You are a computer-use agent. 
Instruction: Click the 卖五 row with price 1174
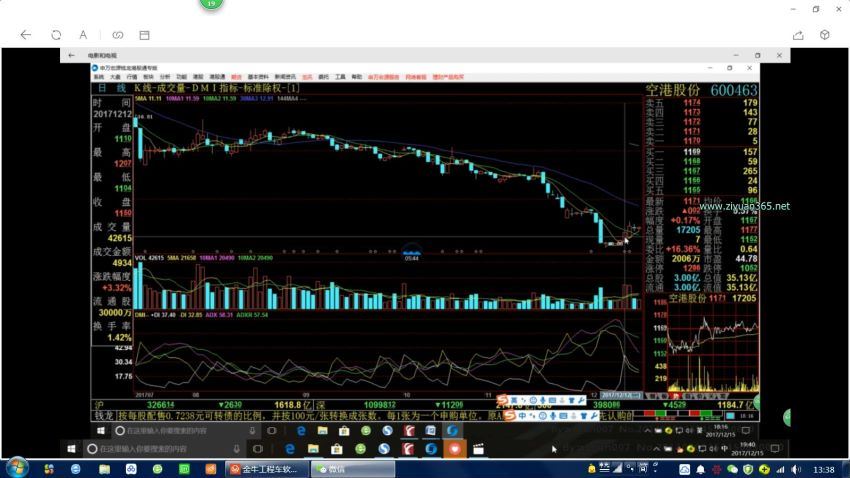[x=701, y=102]
